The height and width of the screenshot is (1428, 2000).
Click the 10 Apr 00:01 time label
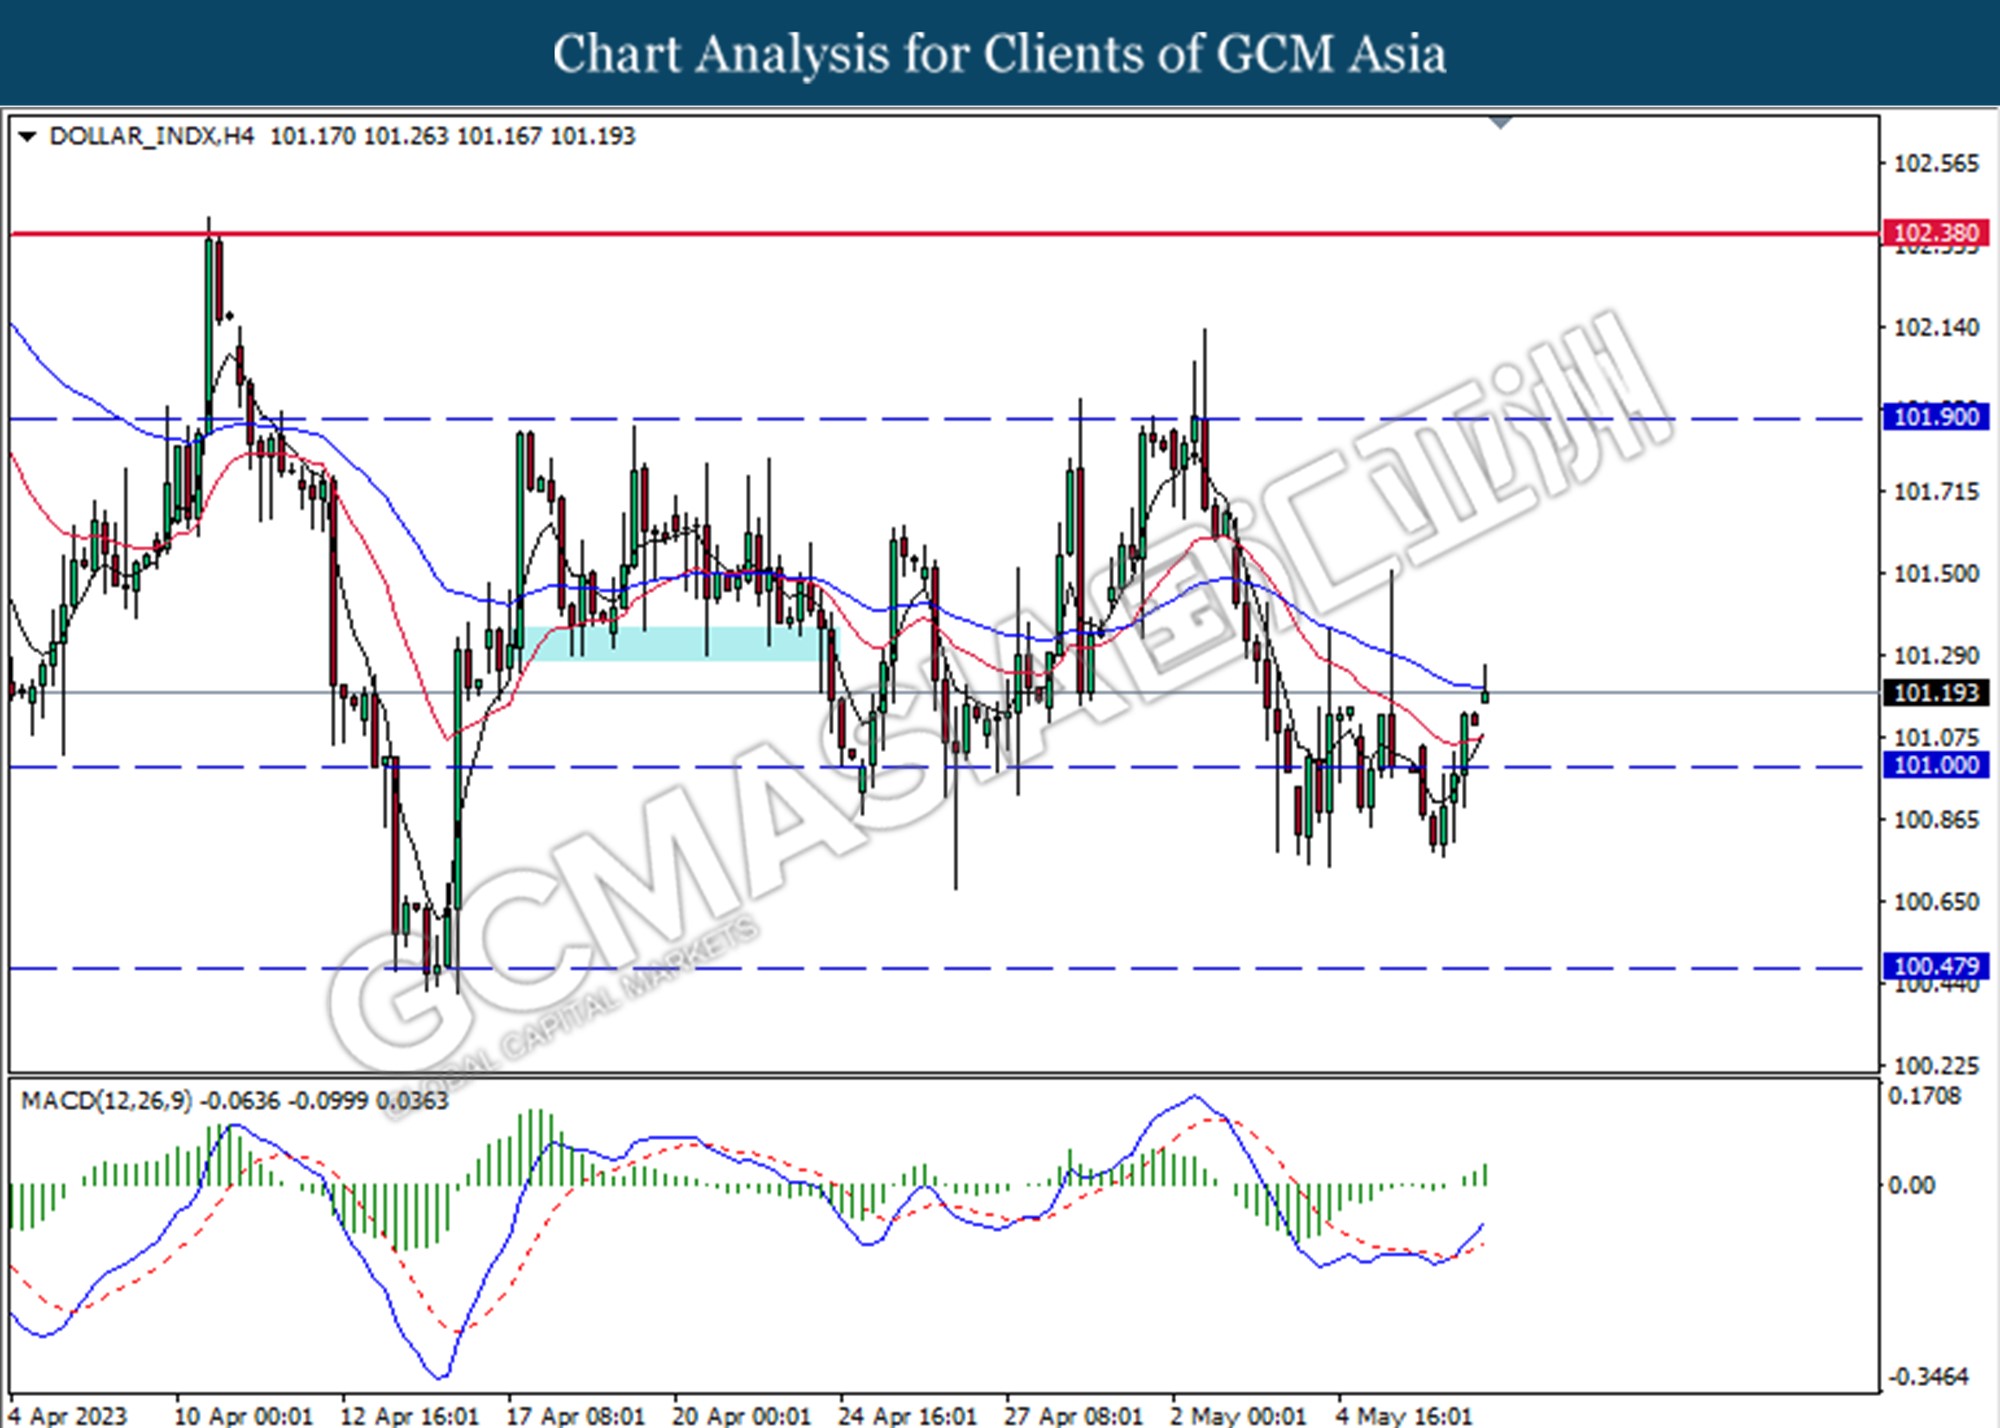point(243,1415)
